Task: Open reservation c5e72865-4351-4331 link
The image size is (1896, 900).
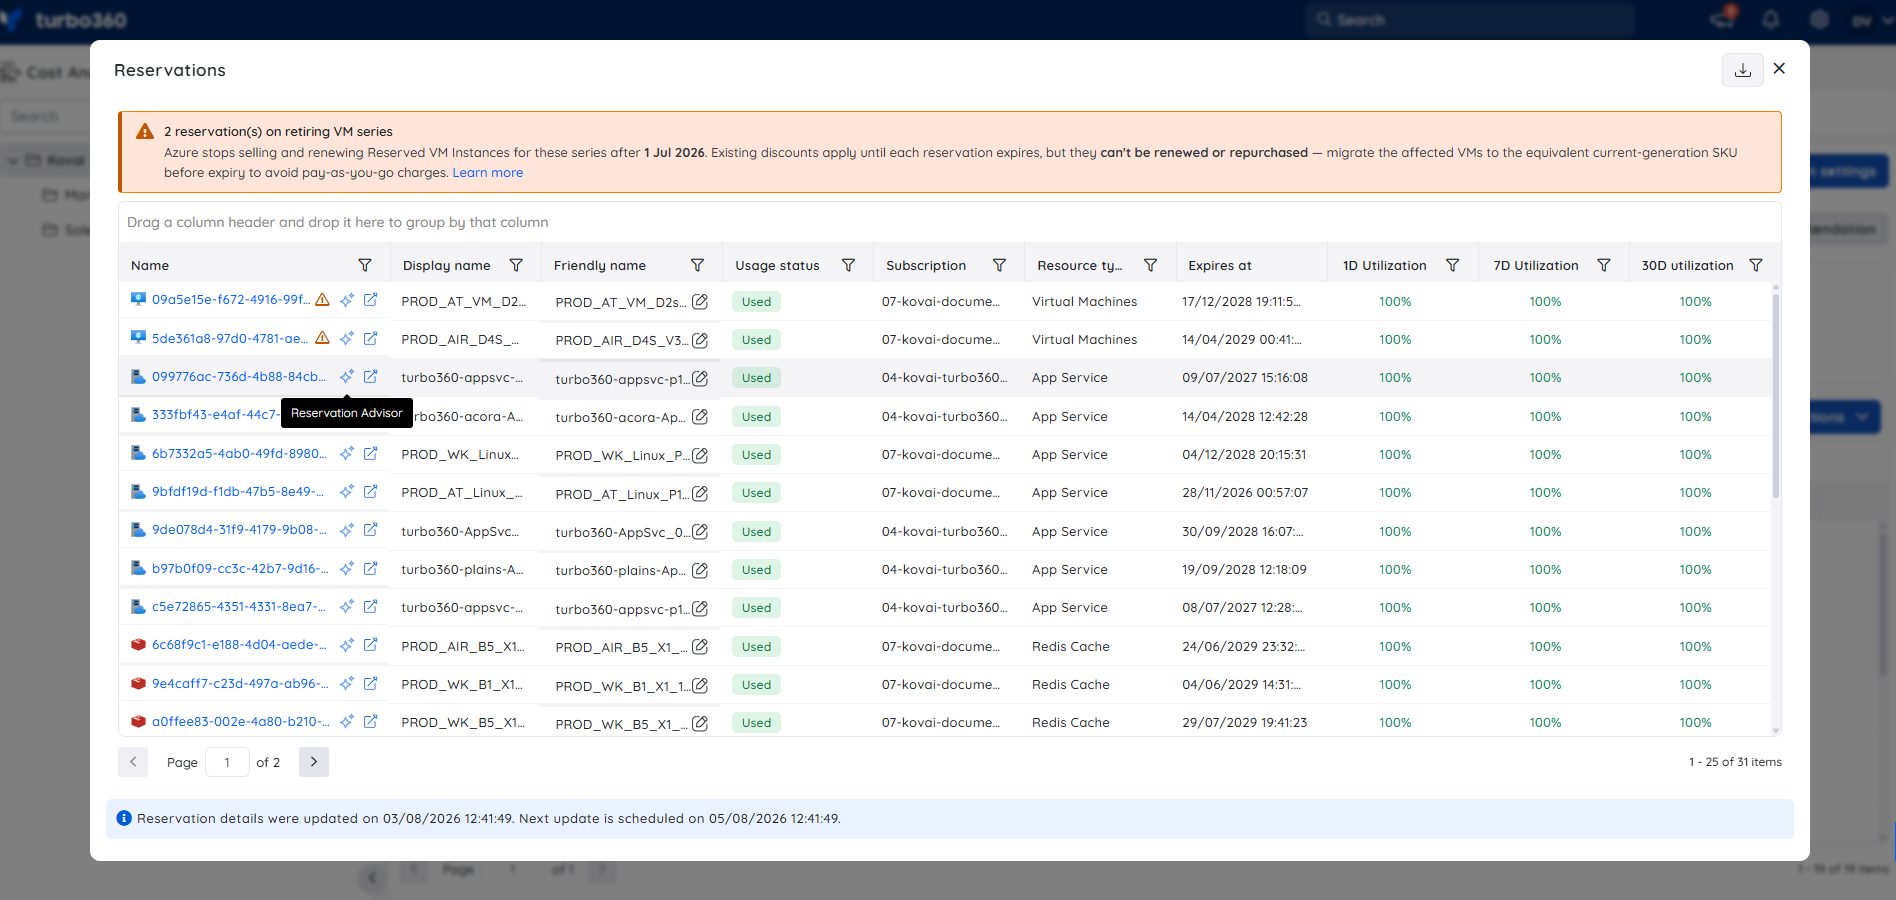Action: pyautogui.click(x=239, y=606)
